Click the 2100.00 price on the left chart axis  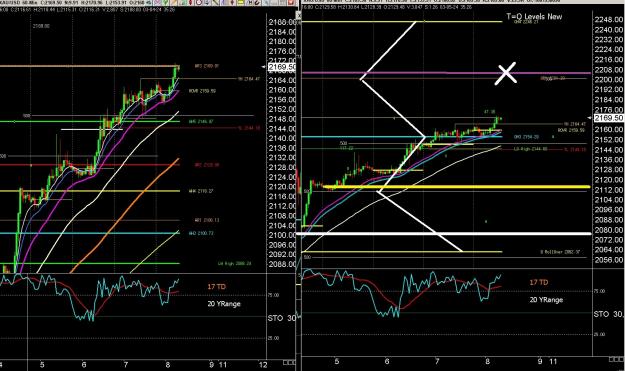(x=282, y=235)
